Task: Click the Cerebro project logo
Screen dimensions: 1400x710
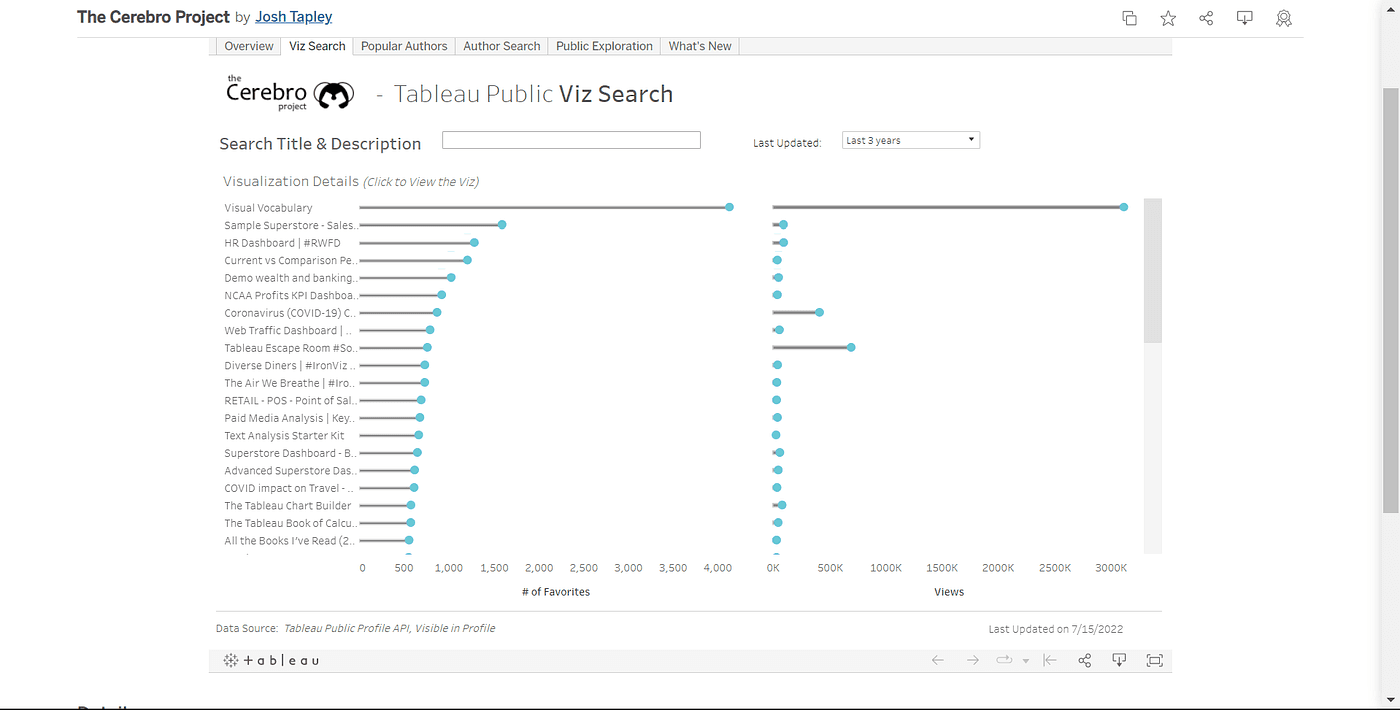Action: [x=291, y=93]
